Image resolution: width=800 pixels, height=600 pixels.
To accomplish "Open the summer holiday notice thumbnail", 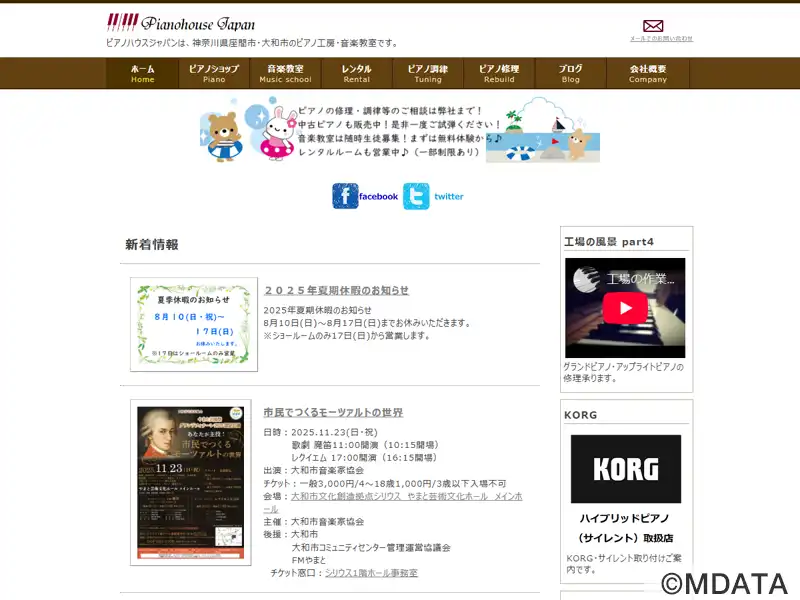I will click(x=194, y=324).
